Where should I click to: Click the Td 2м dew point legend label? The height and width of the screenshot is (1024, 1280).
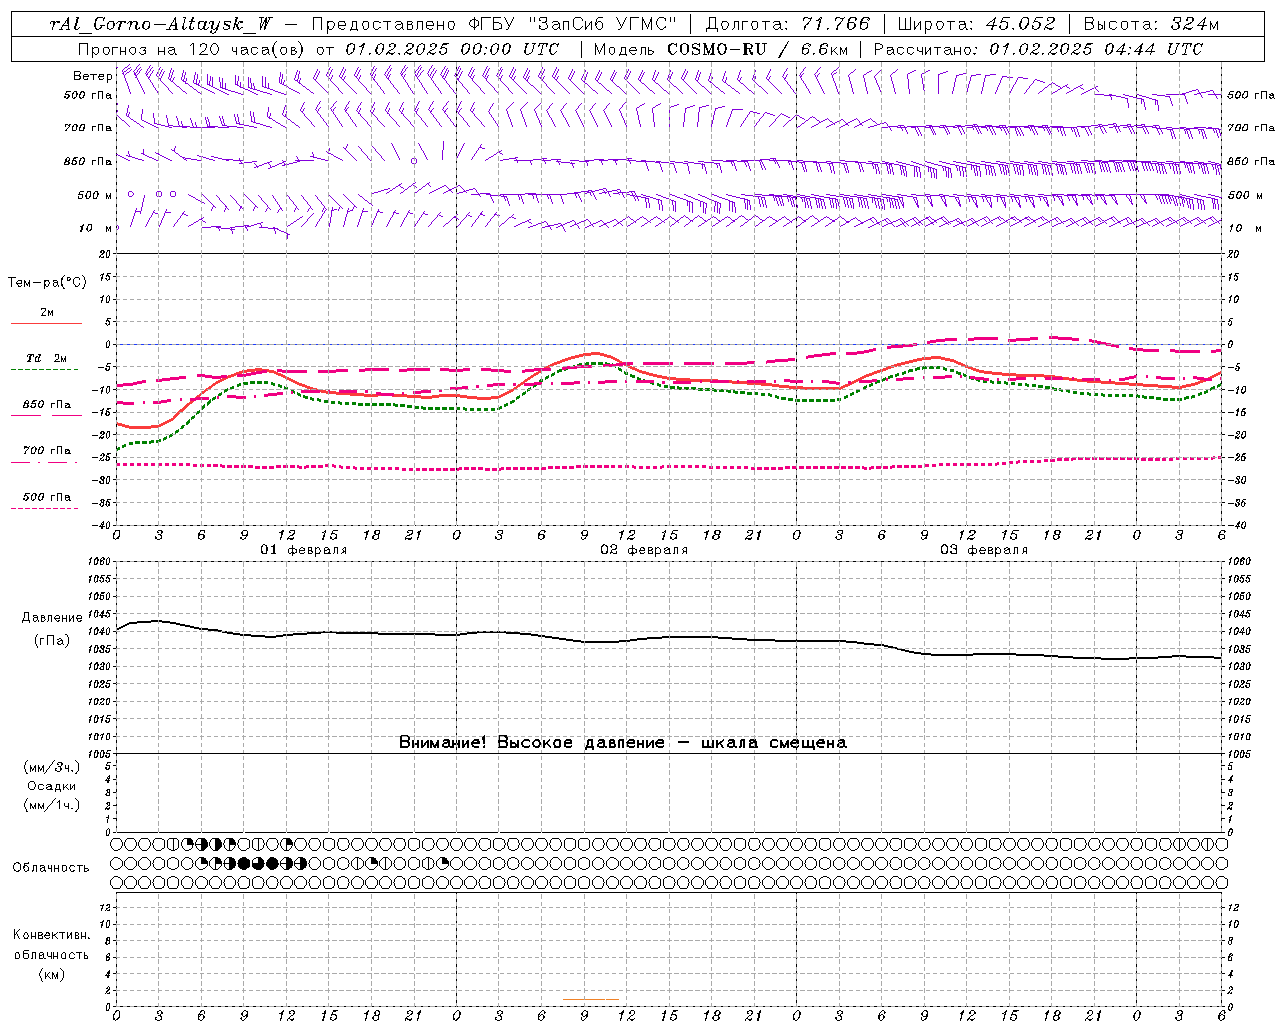tap(47, 358)
